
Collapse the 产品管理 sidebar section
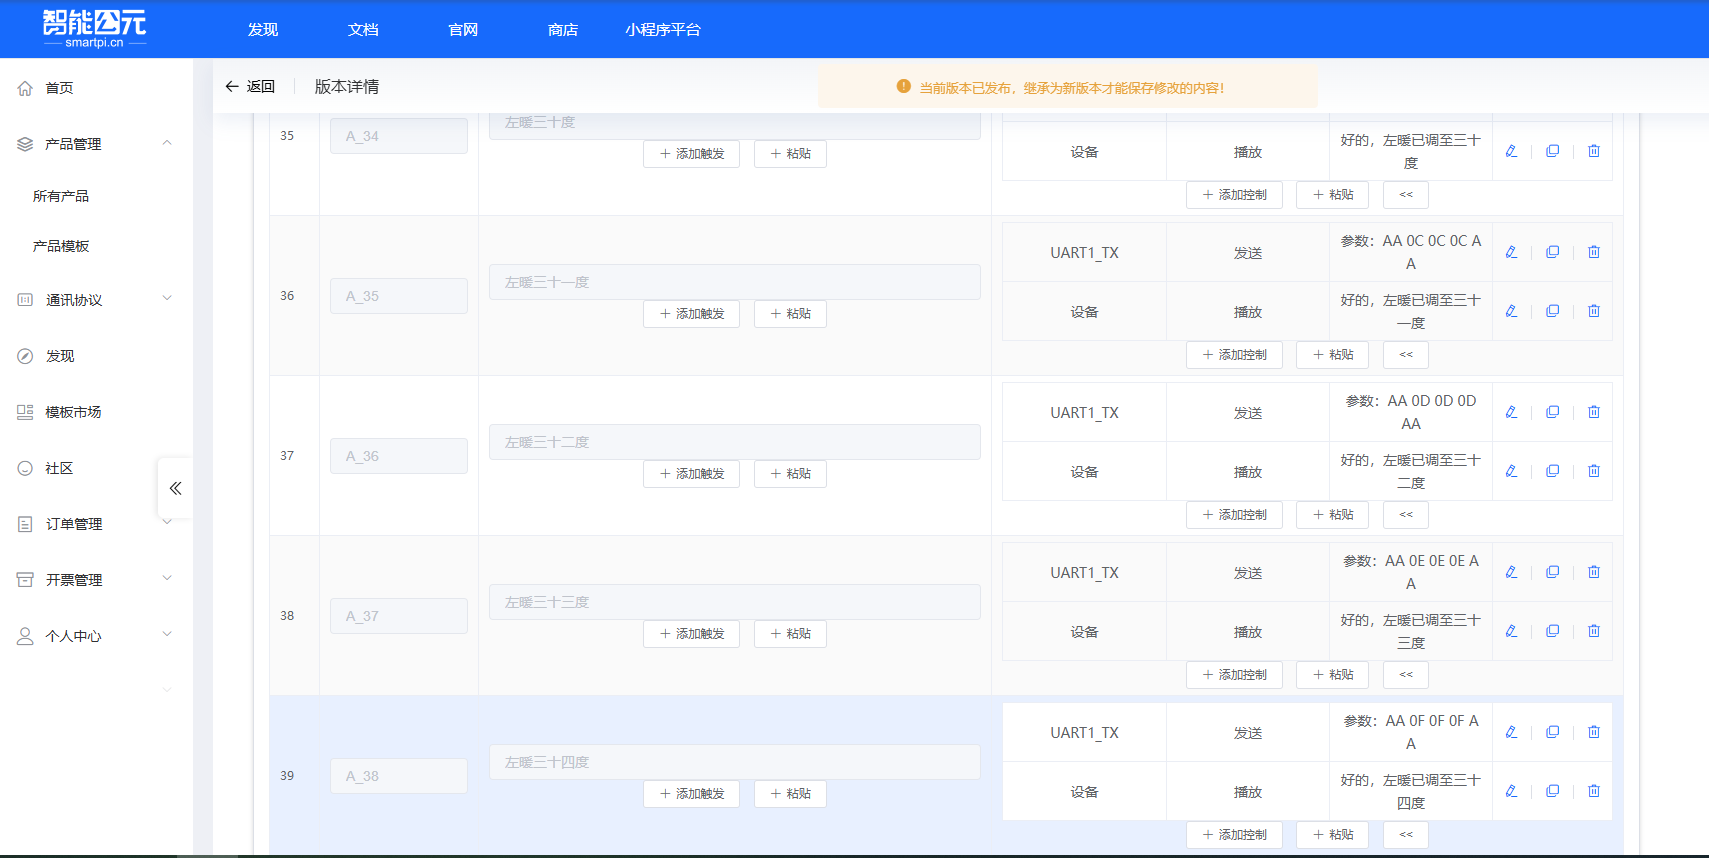[167, 143]
